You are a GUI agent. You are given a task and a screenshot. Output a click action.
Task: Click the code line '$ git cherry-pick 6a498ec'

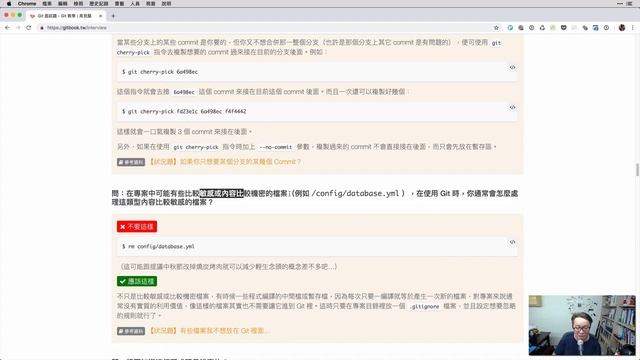point(160,72)
